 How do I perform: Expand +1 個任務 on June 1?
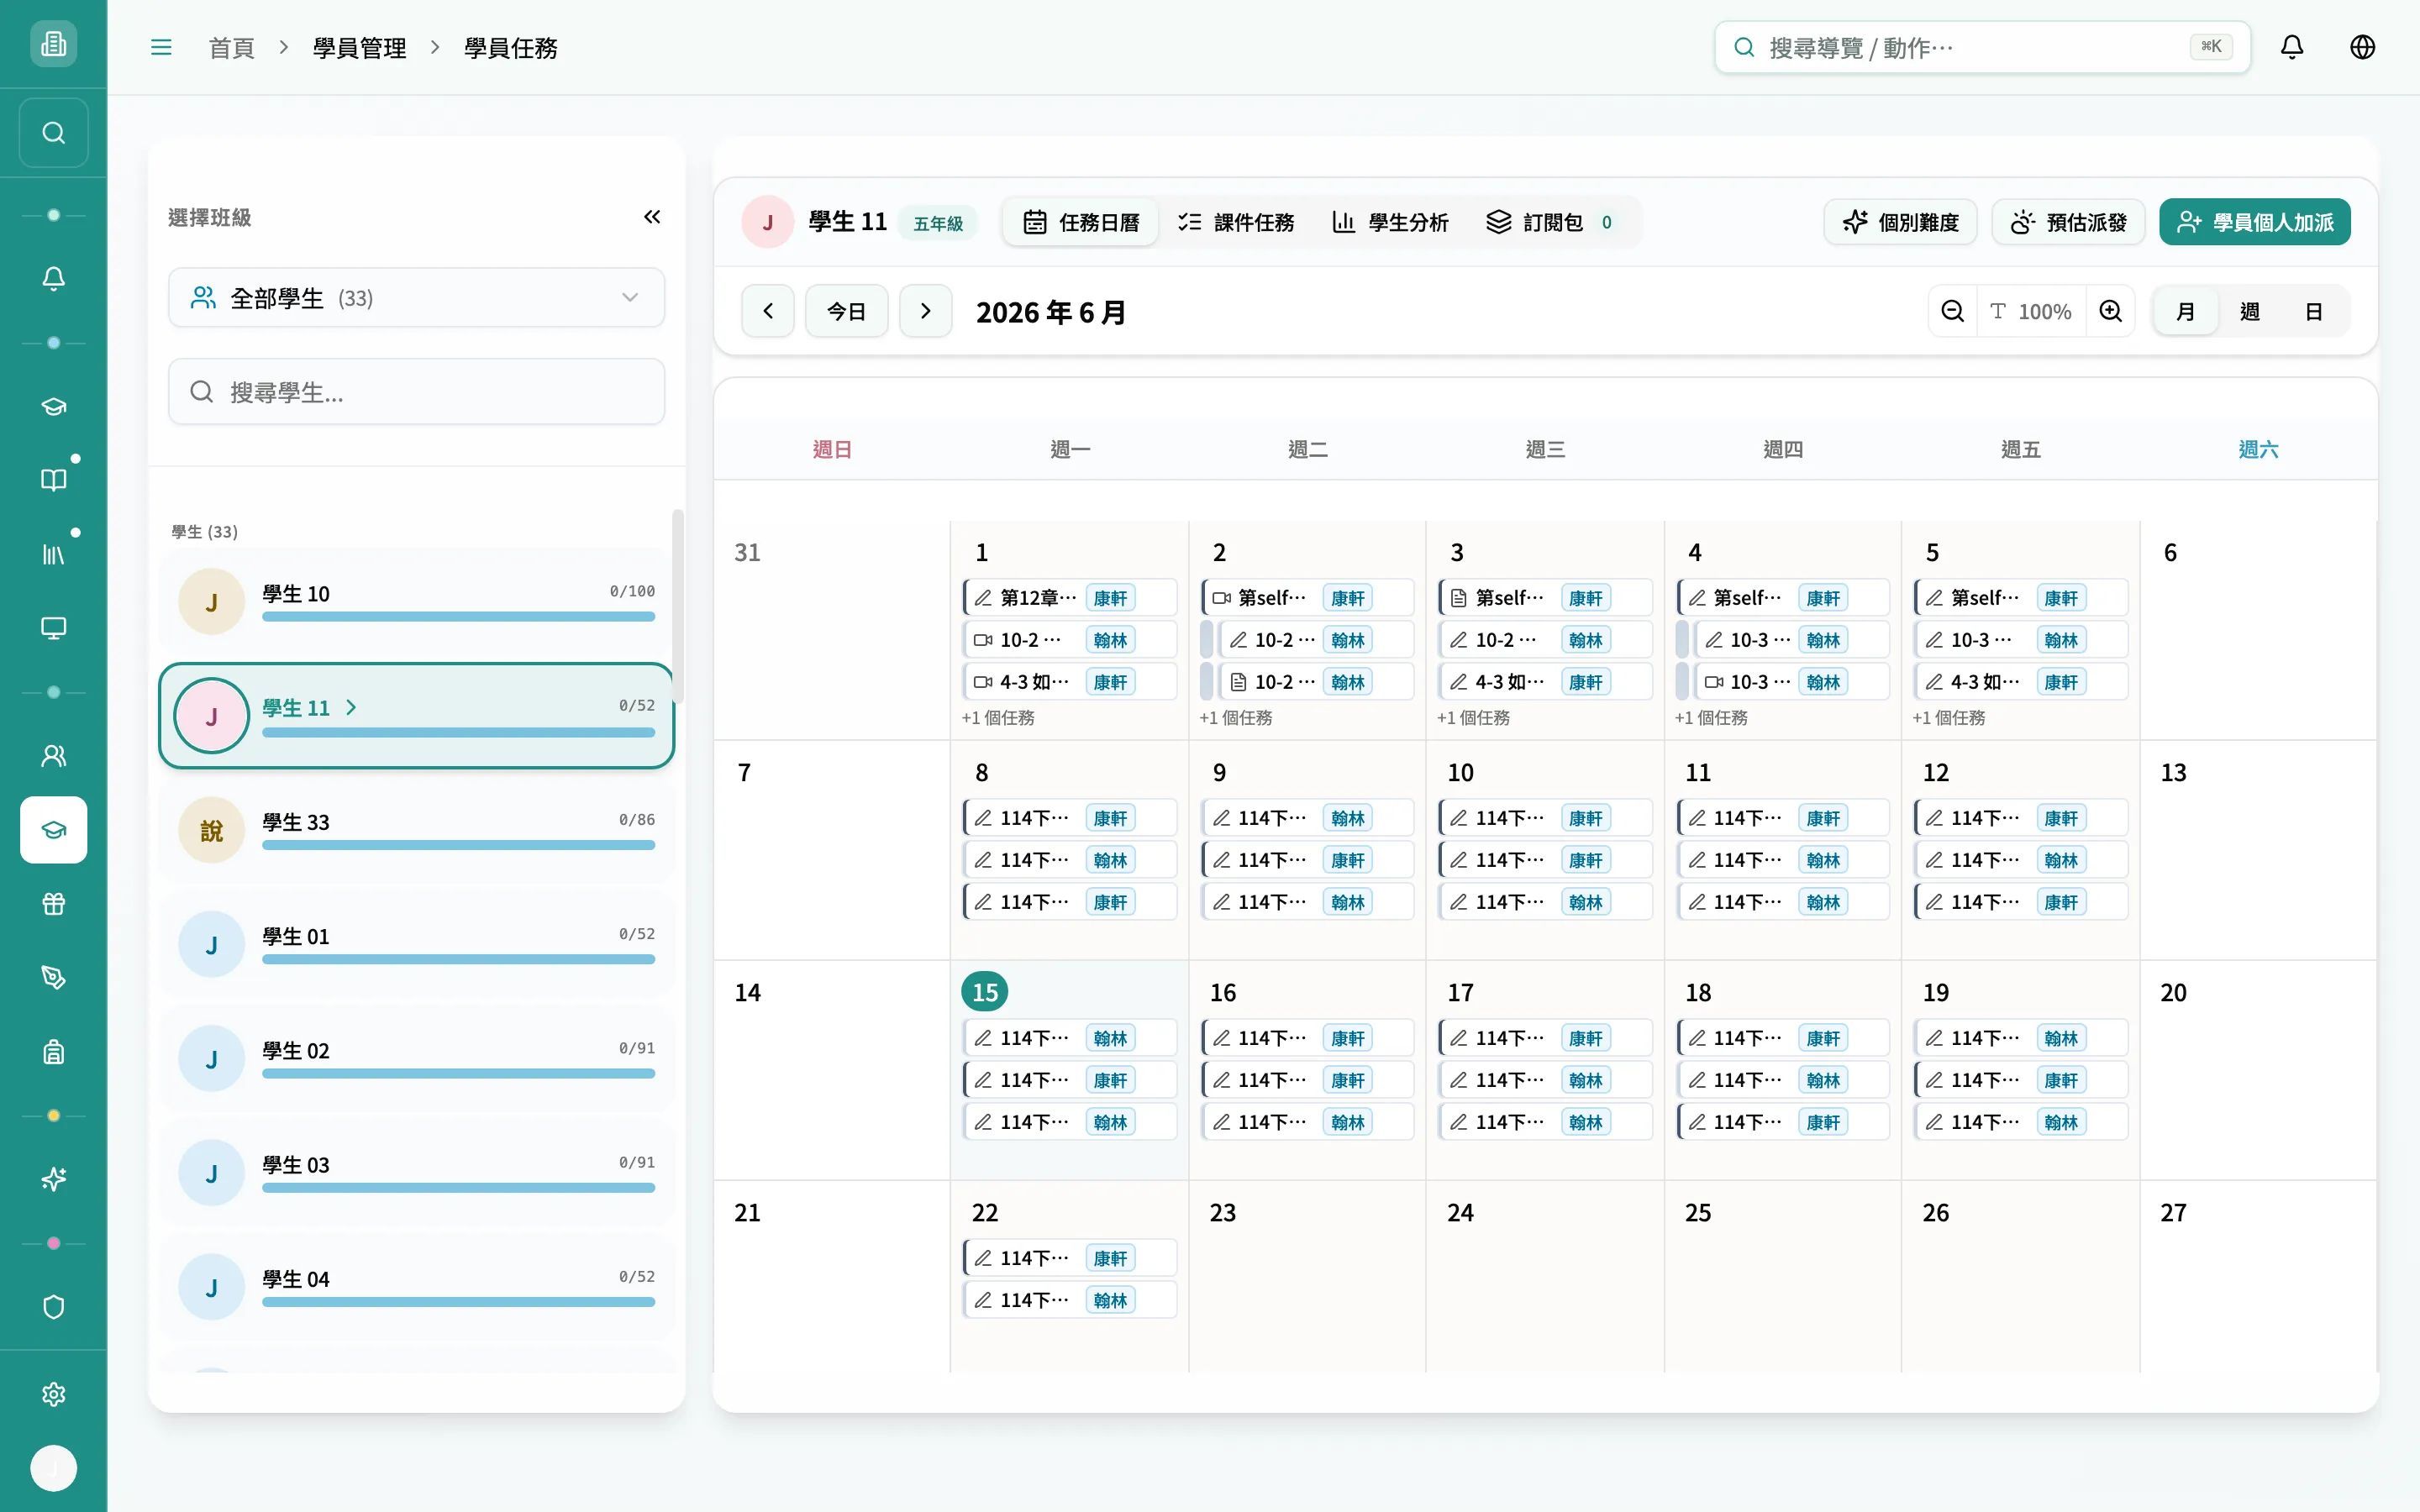[998, 718]
